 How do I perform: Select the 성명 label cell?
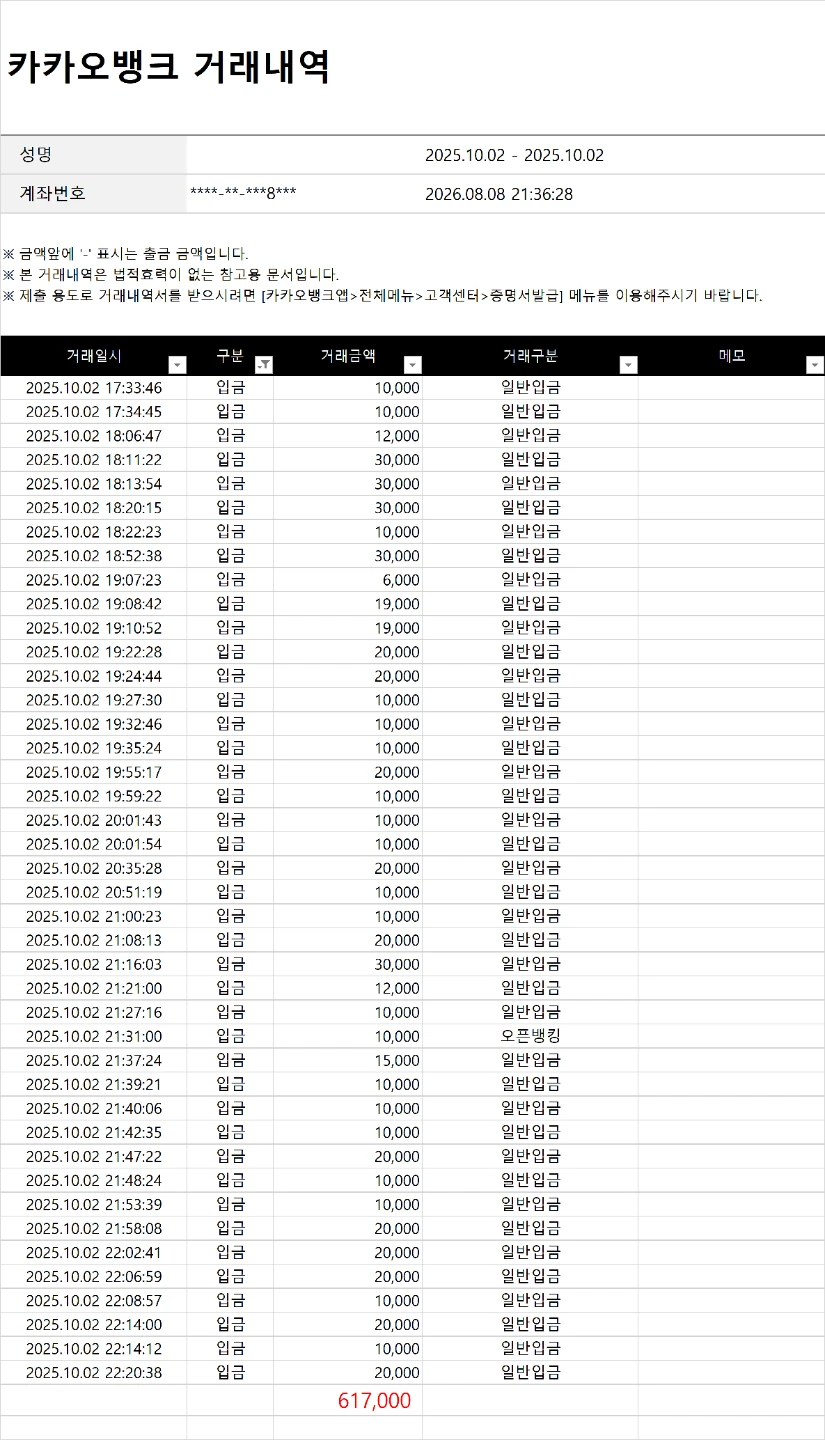[x=94, y=155]
